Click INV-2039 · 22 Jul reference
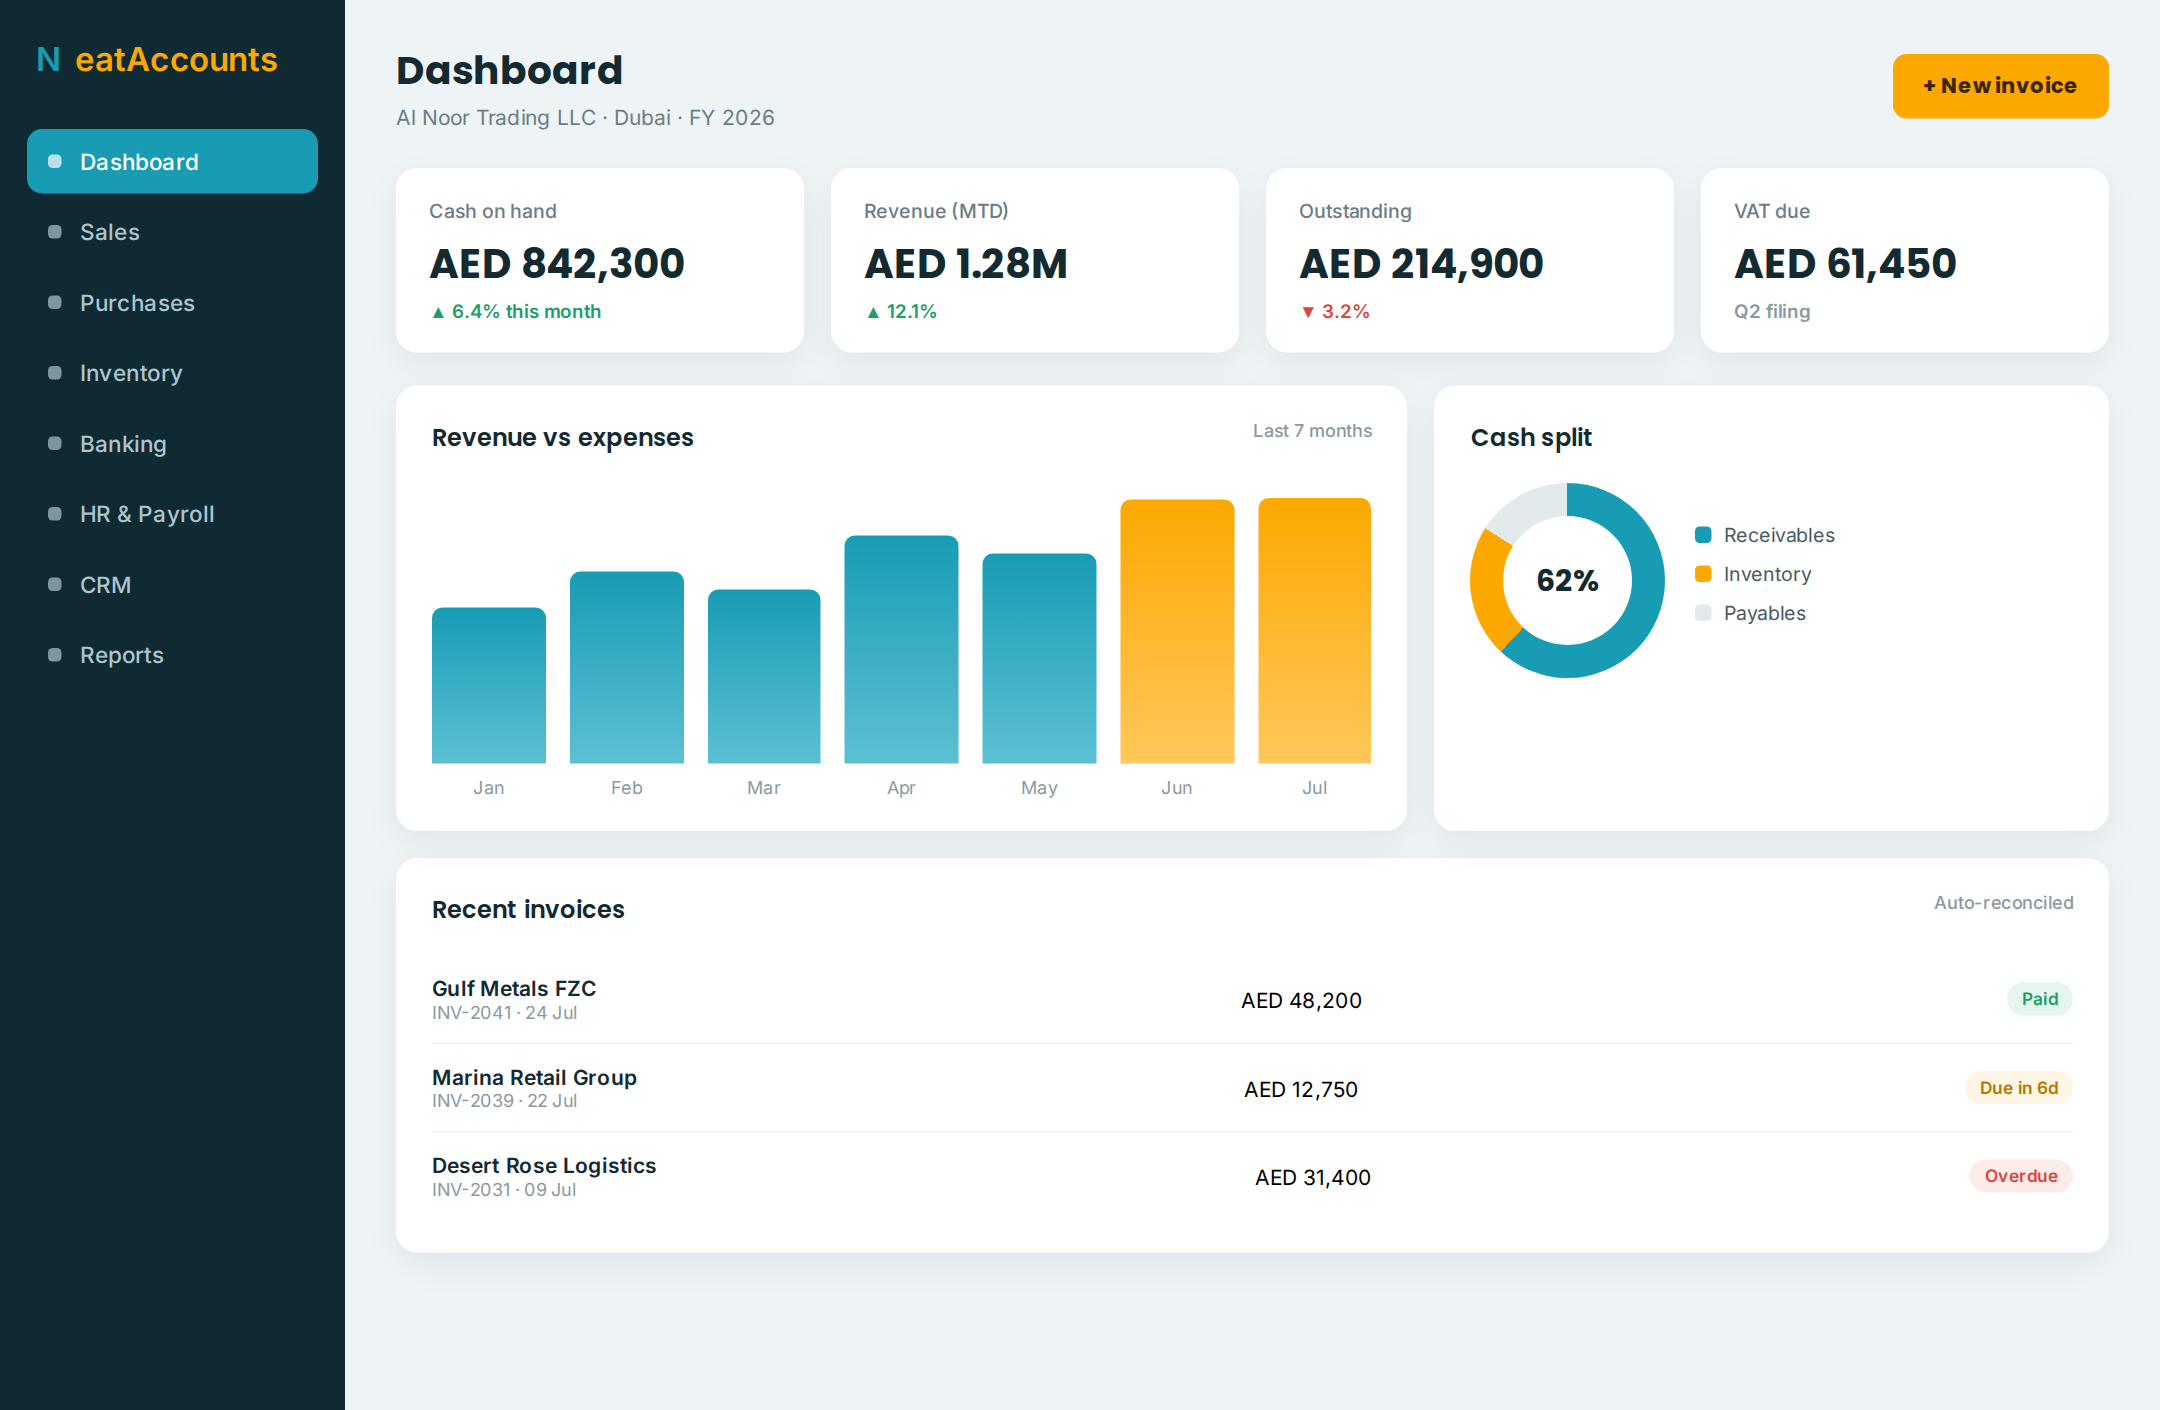This screenshot has width=2160, height=1410. pyautogui.click(x=504, y=1101)
